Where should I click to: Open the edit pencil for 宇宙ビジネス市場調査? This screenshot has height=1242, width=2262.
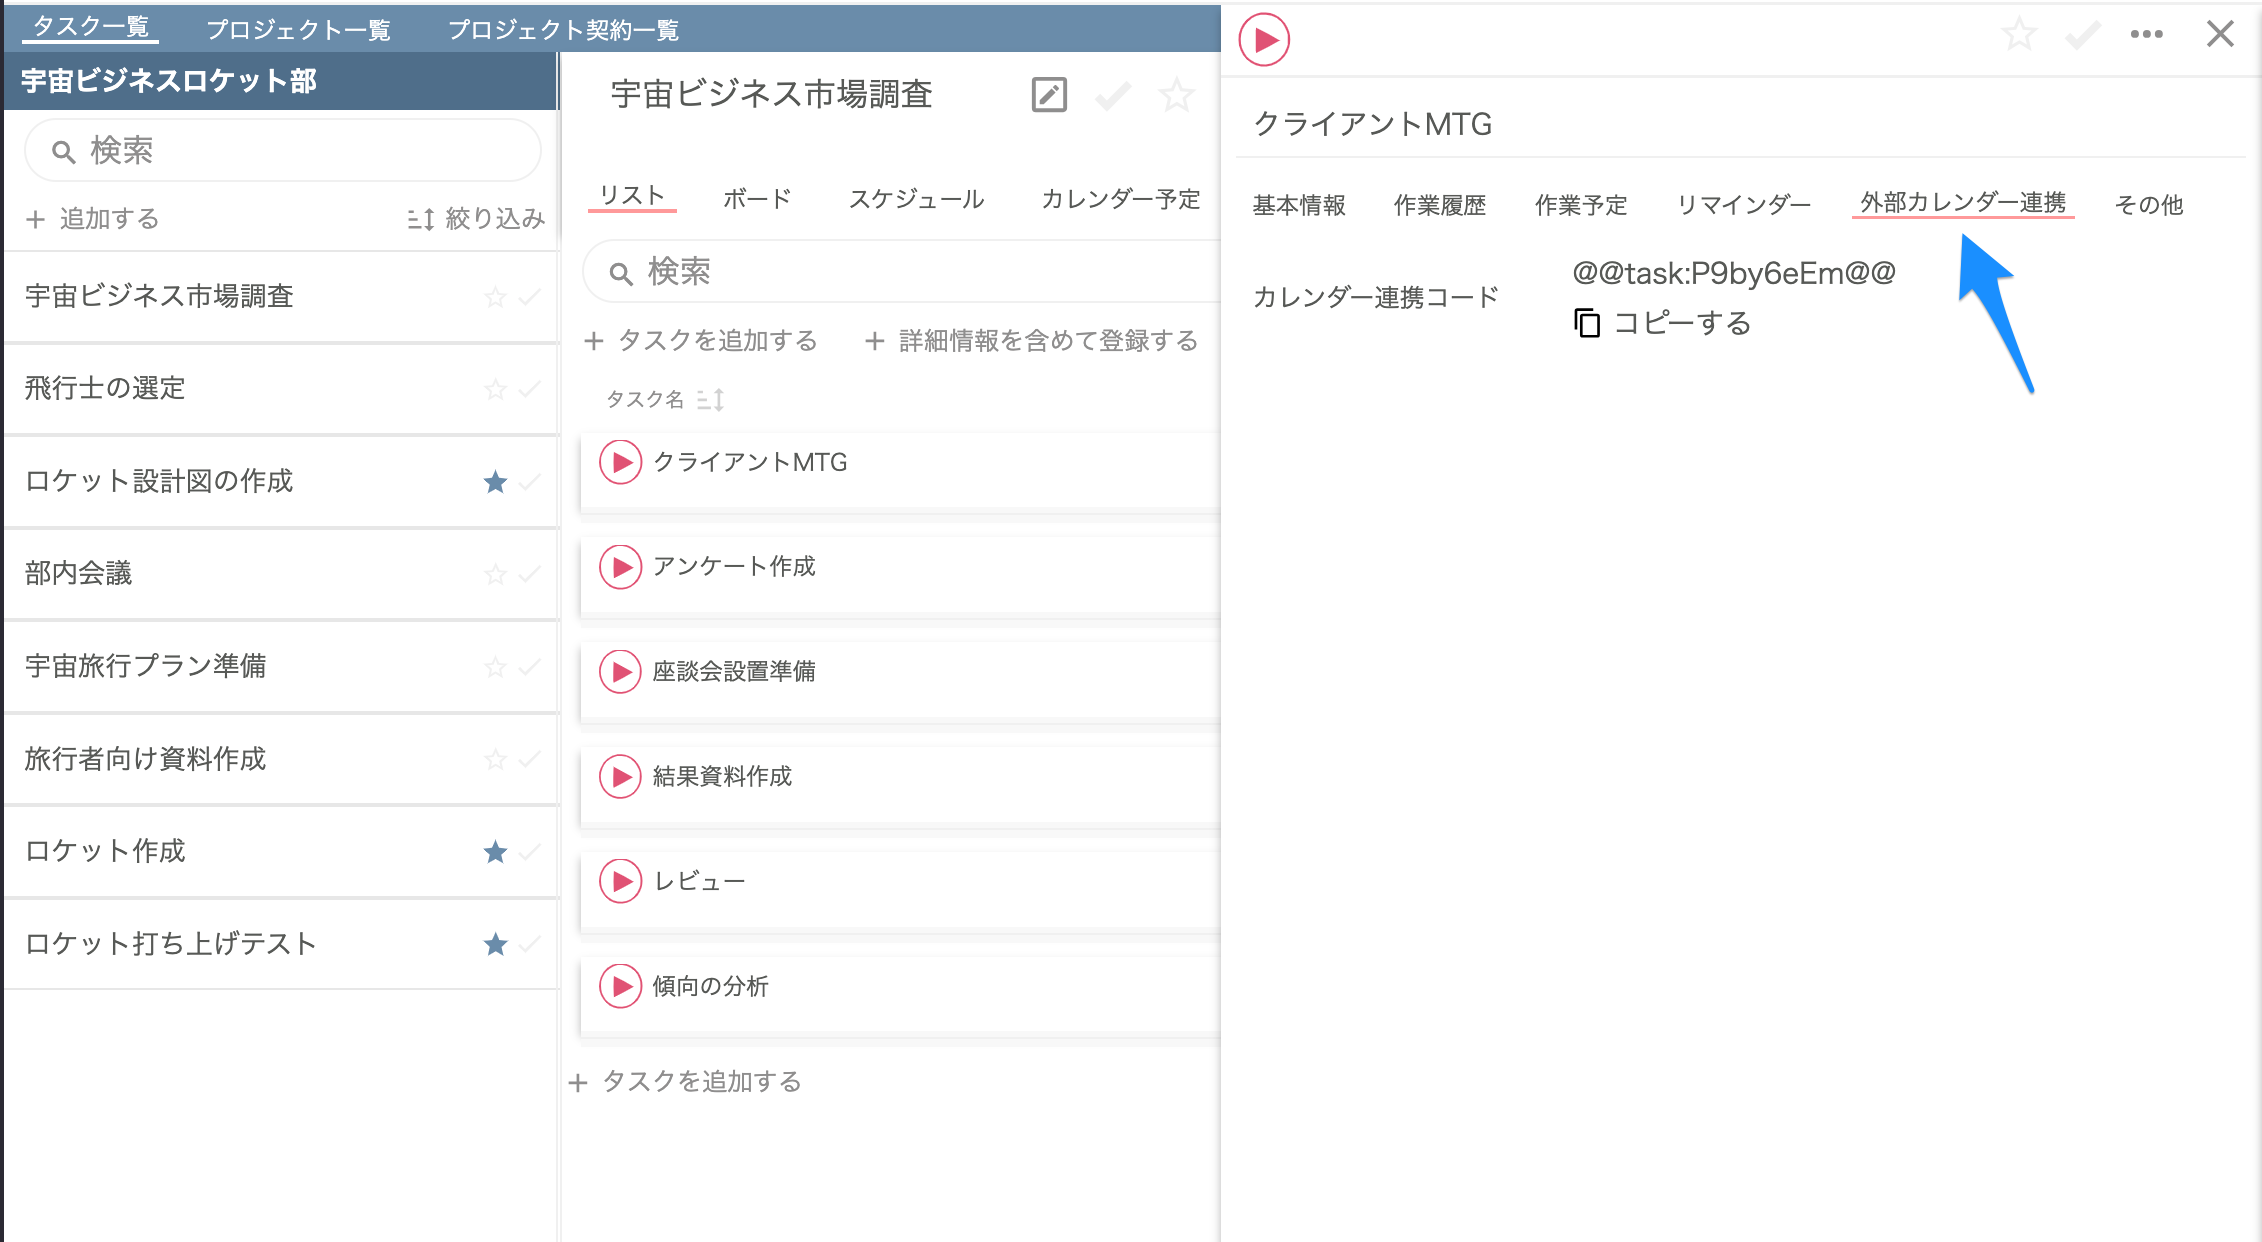point(1048,95)
